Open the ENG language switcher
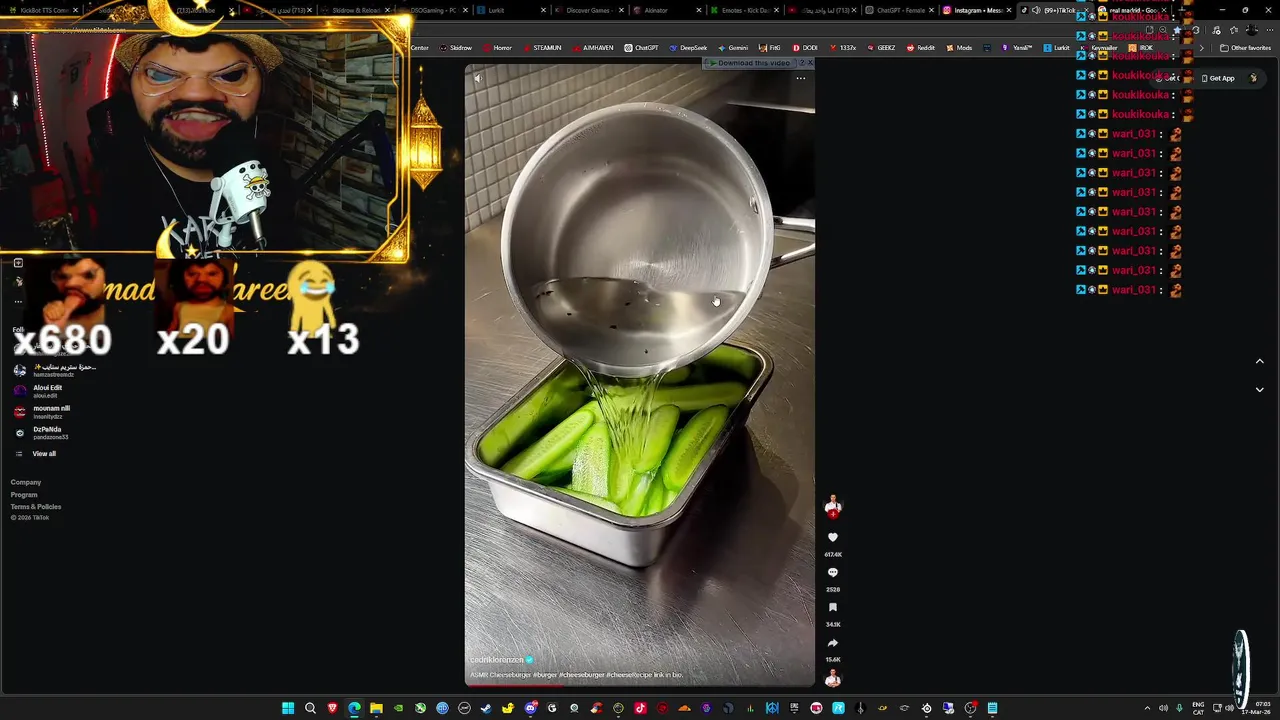The image size is (1280, 720). coord(1198,708)
